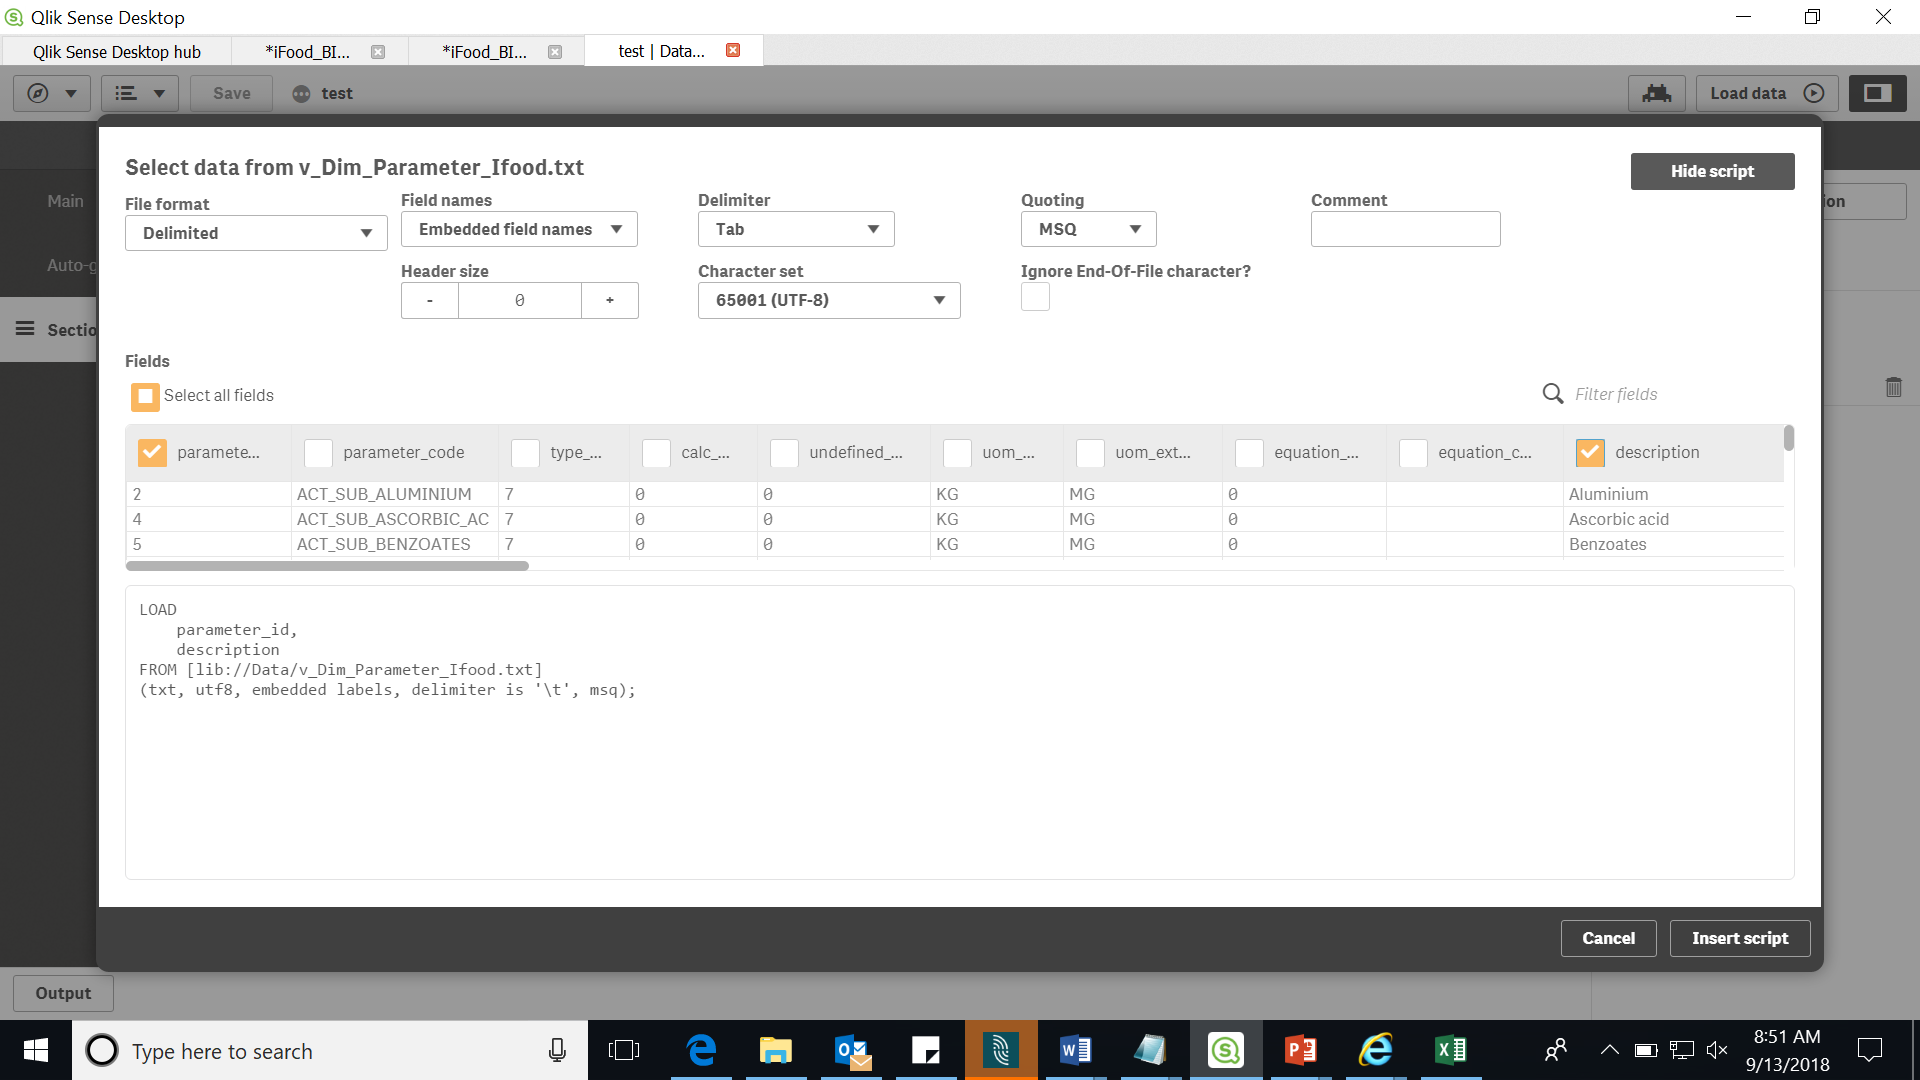This screenshot has width=1920, height=1080.
Task: Open the Character set dropdown
Action: [829, 300]
